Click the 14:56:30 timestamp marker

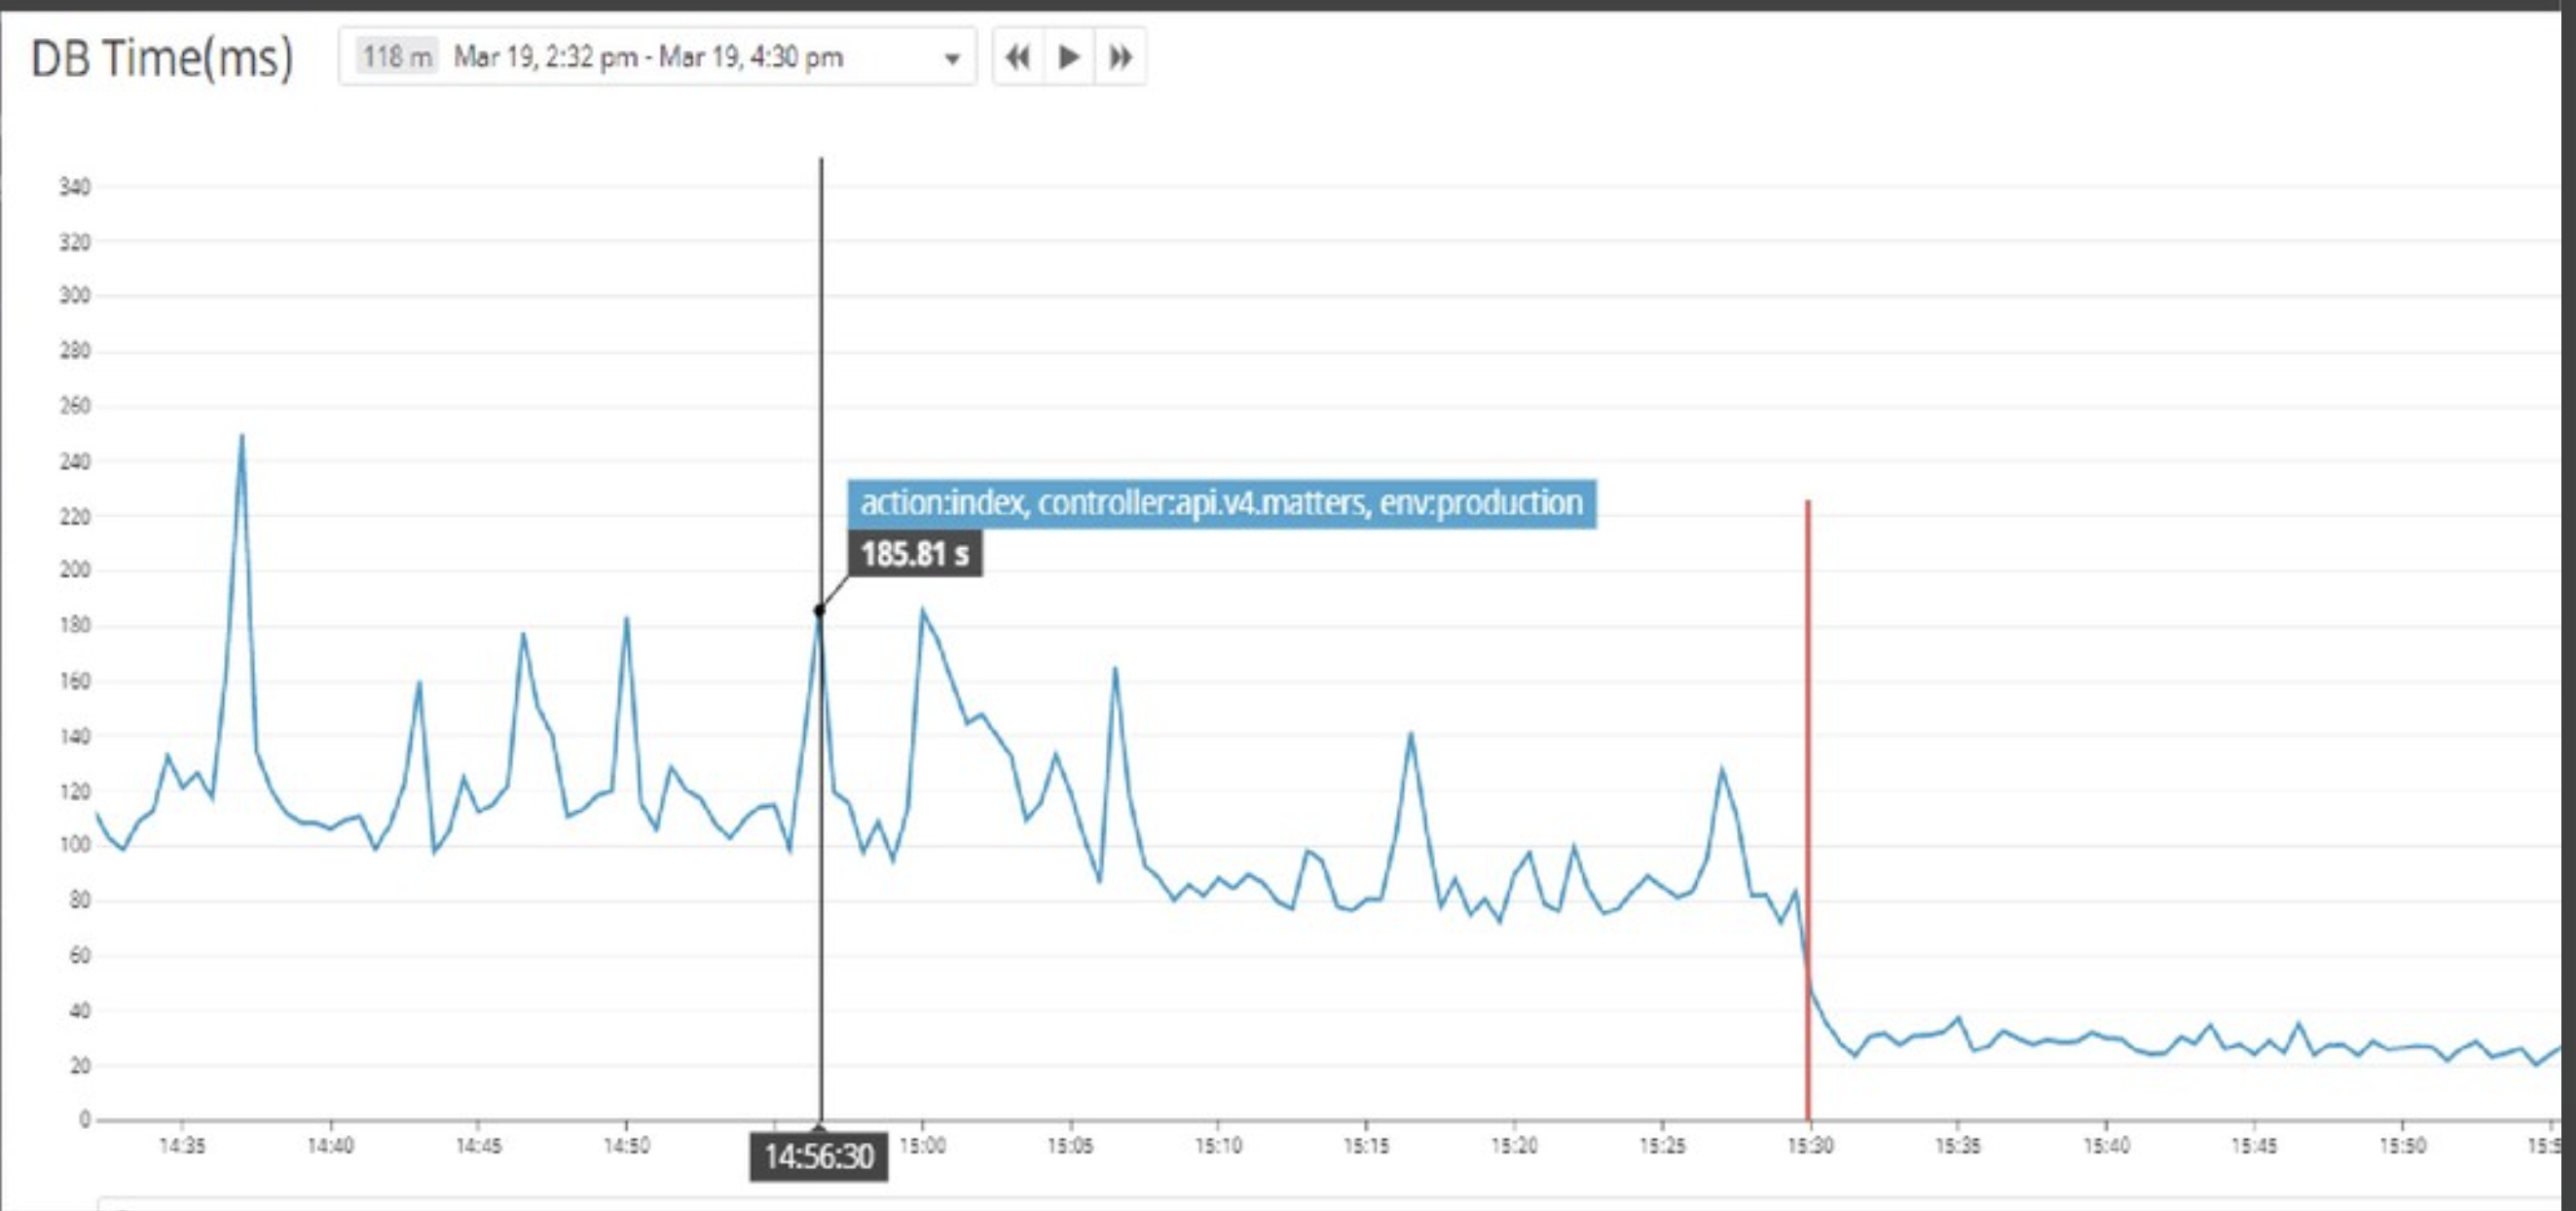(819, 1157)
